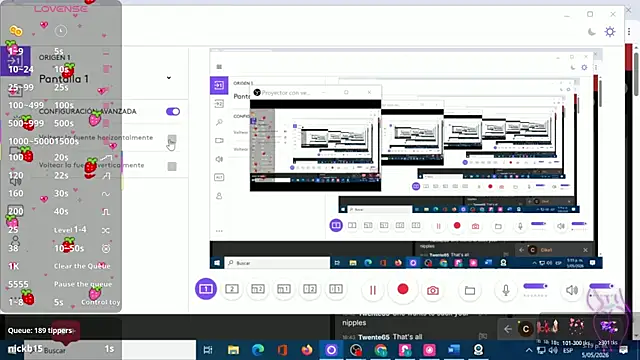Viewport: 640px width, 360px height.
Task: Open the notification center icon
Action: 623,350
